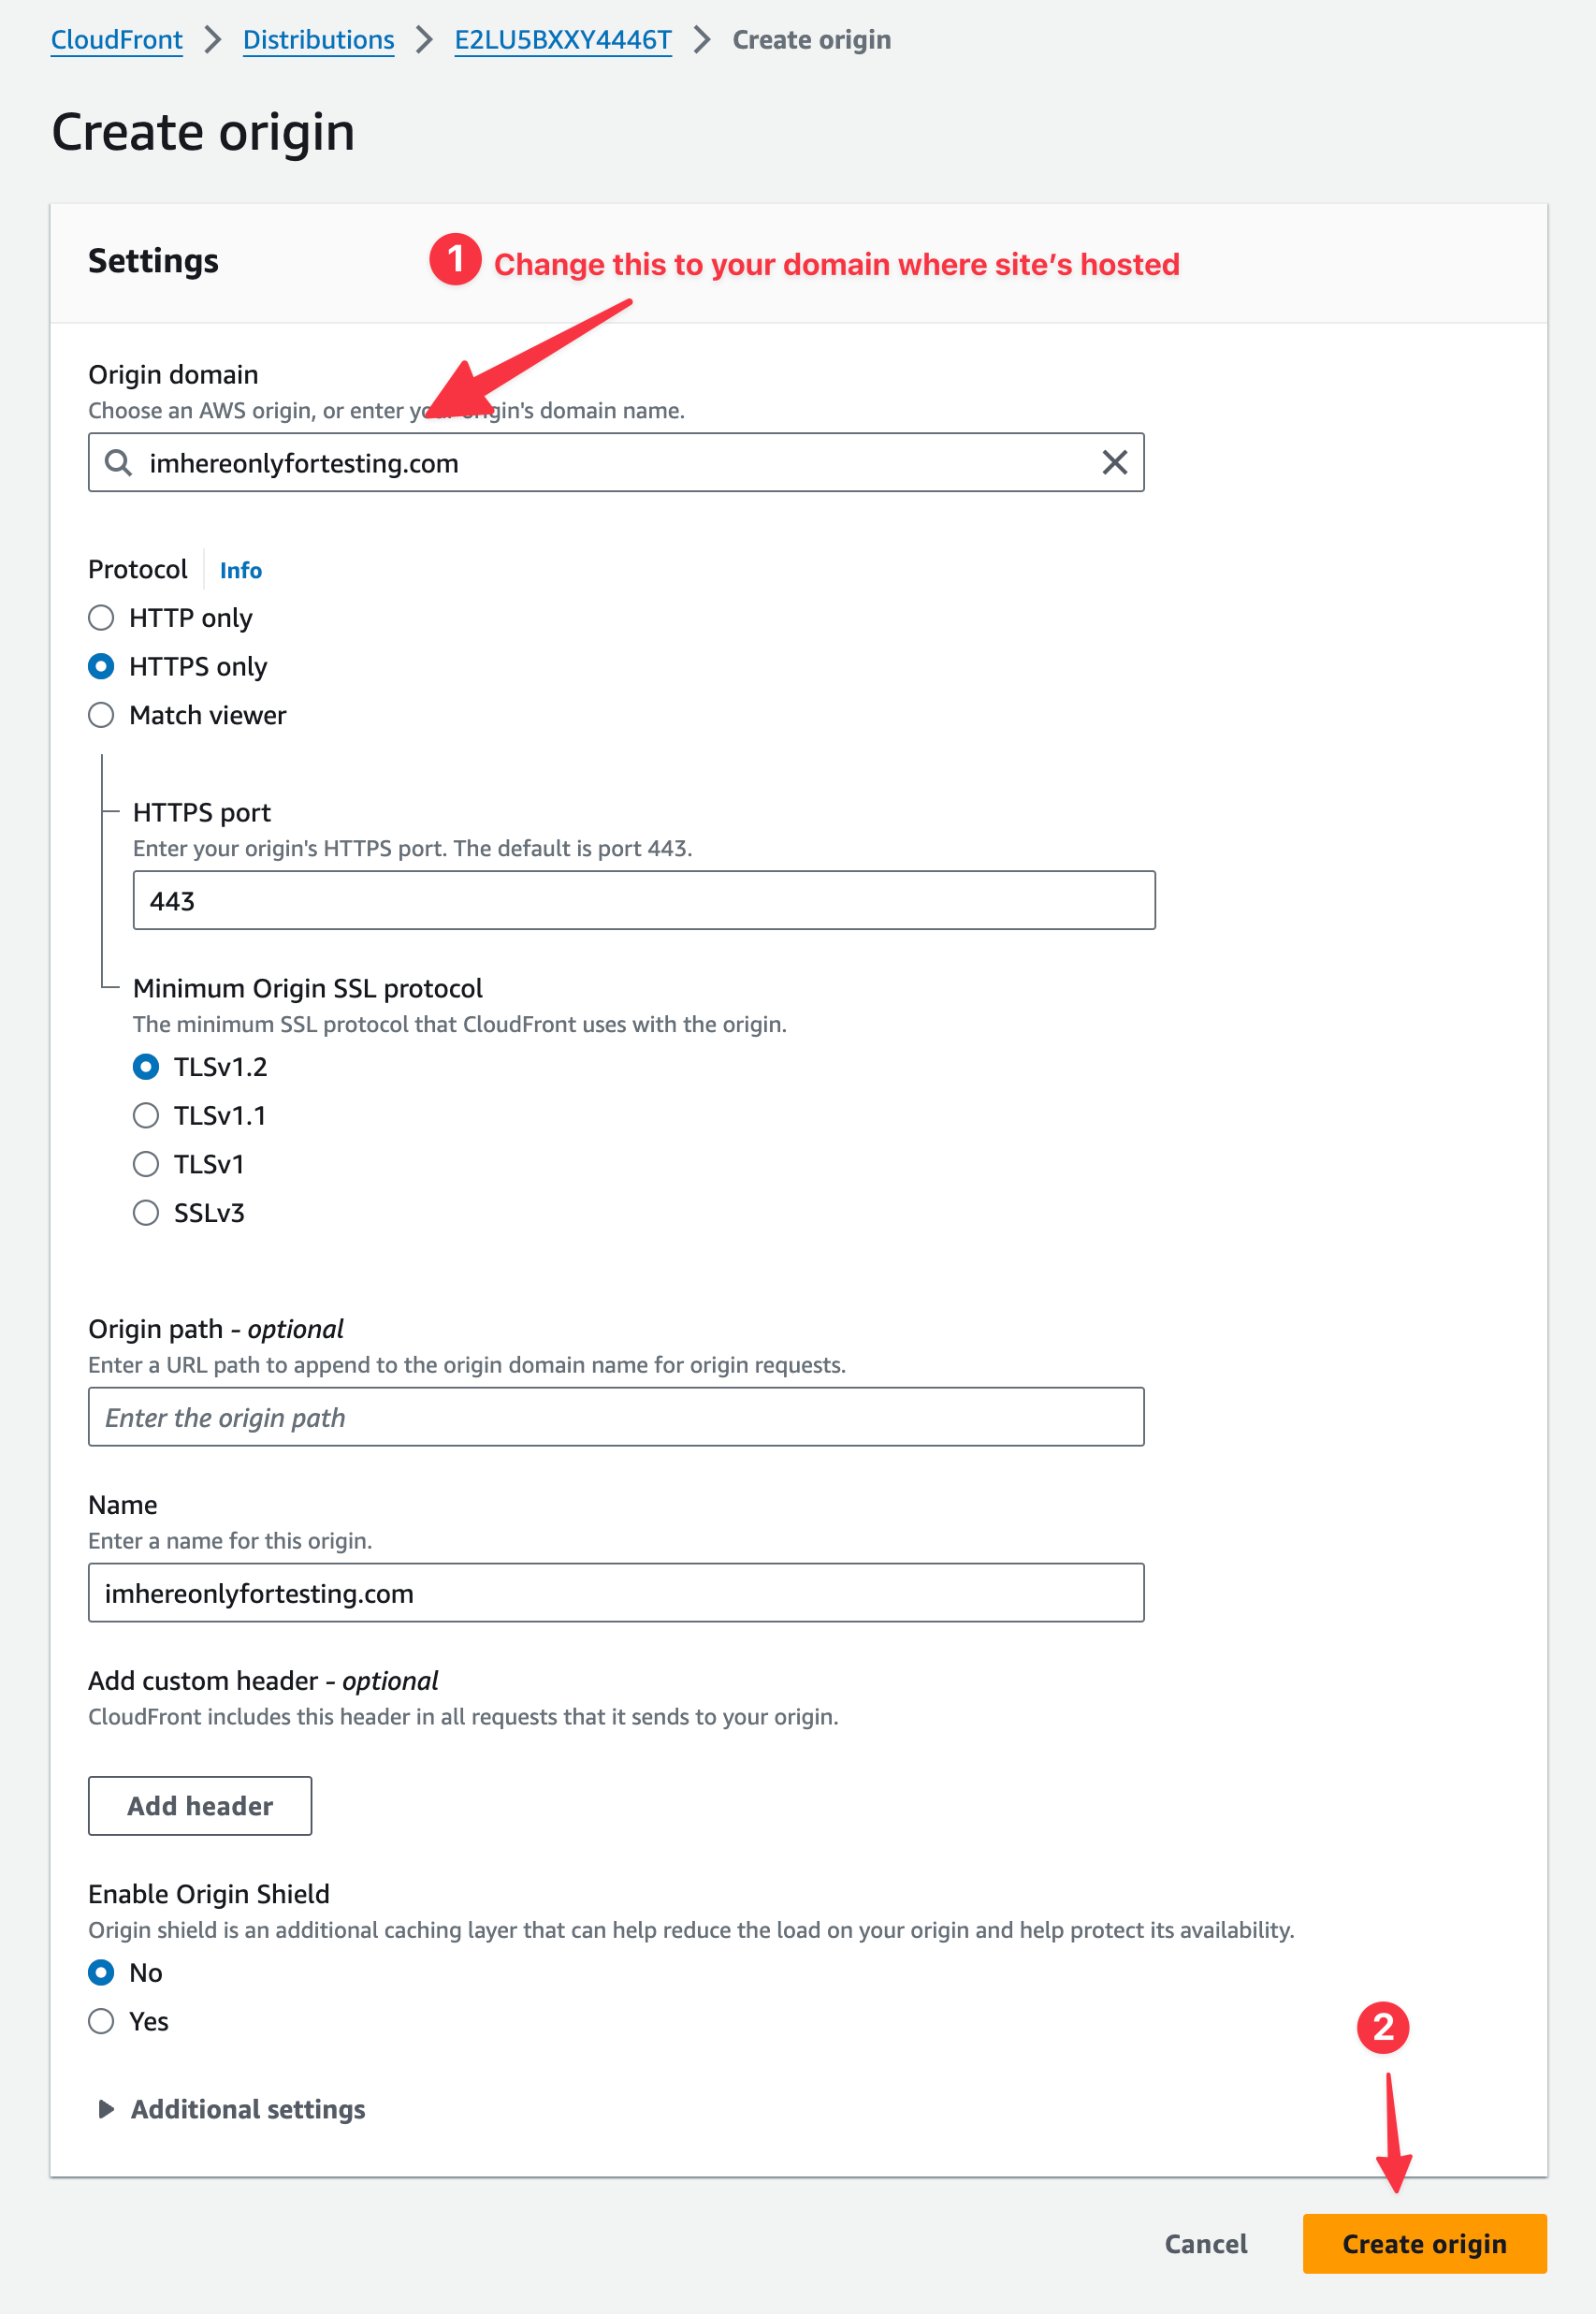The width and height of the screenshot is (1596, 2314).
Task: Open the CloudFront breadcrumb link
Action: tap(117, 40)
